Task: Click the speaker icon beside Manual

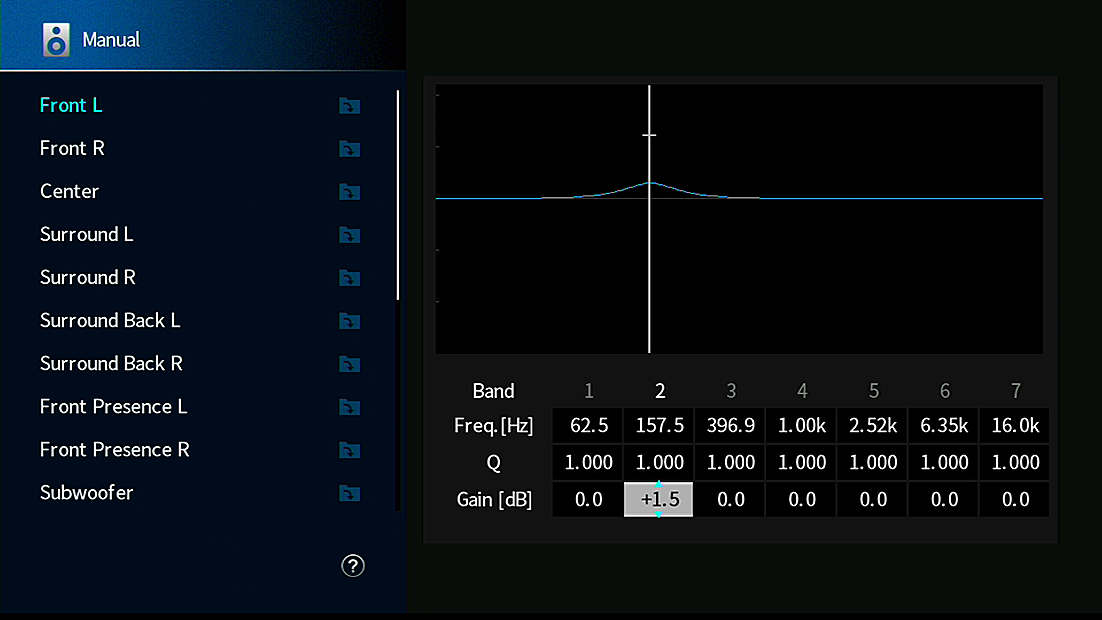Action: tap(56, 40)
